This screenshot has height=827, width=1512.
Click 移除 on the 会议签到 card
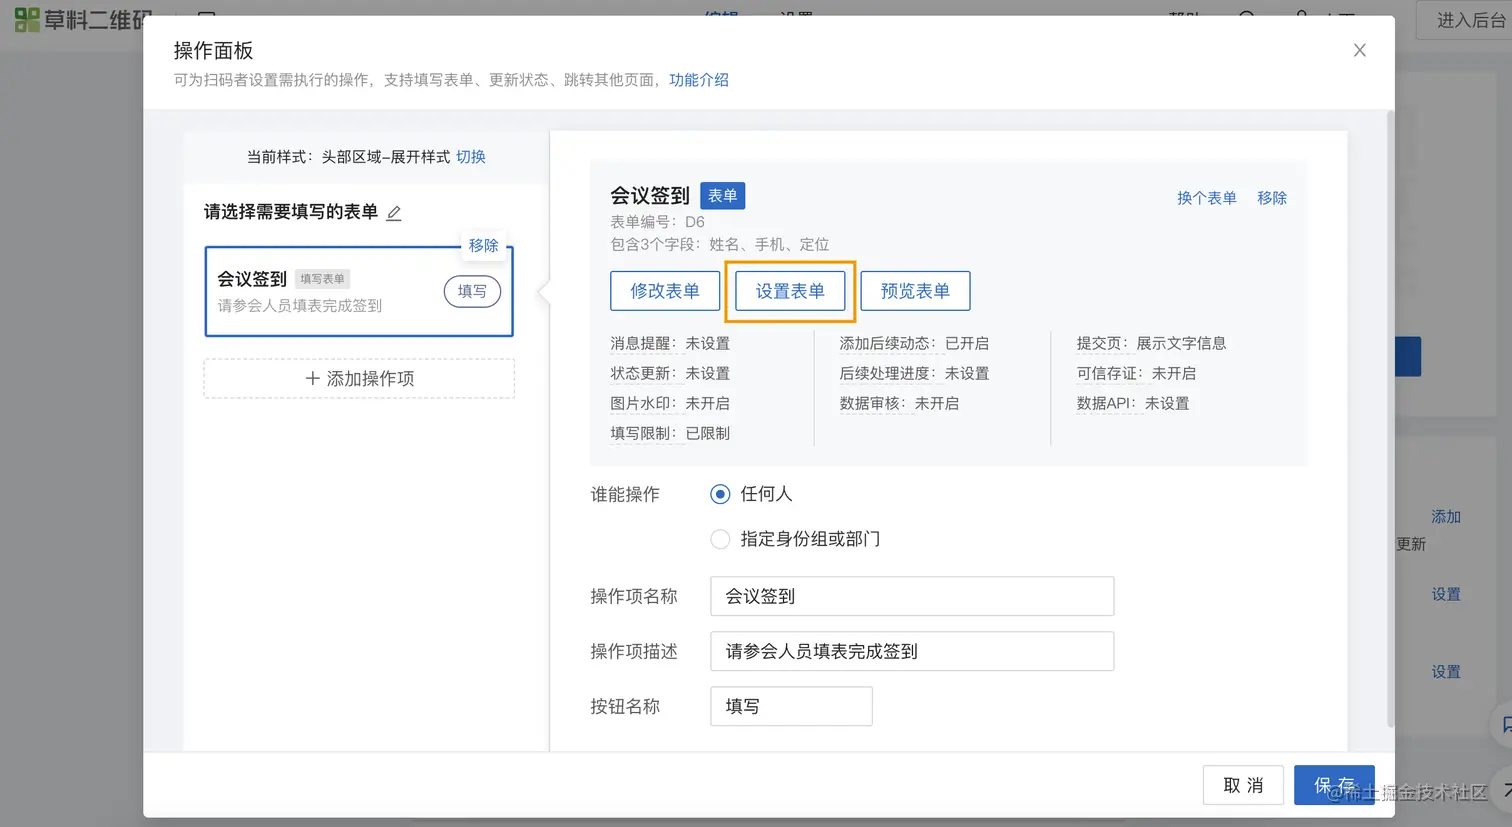coord(483,245)
